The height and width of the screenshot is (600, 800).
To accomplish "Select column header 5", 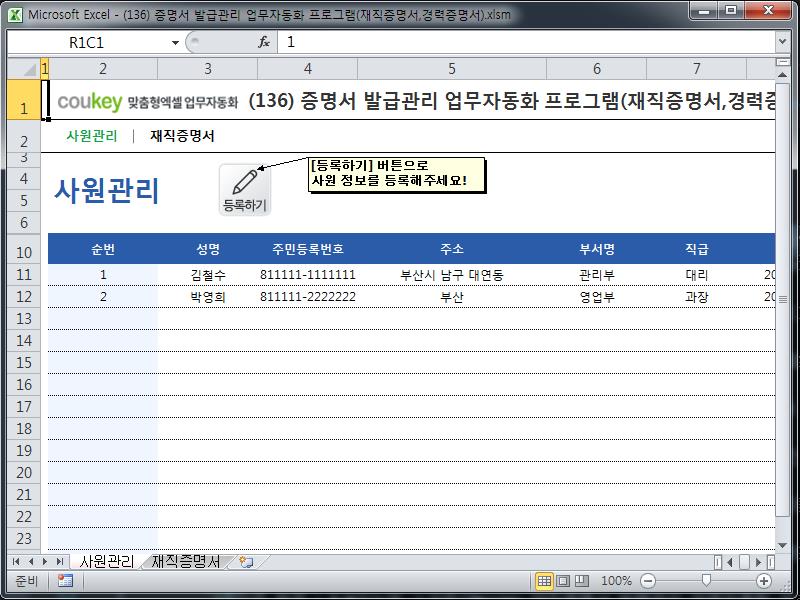I will pyautogui.click(x=452, y=68).
